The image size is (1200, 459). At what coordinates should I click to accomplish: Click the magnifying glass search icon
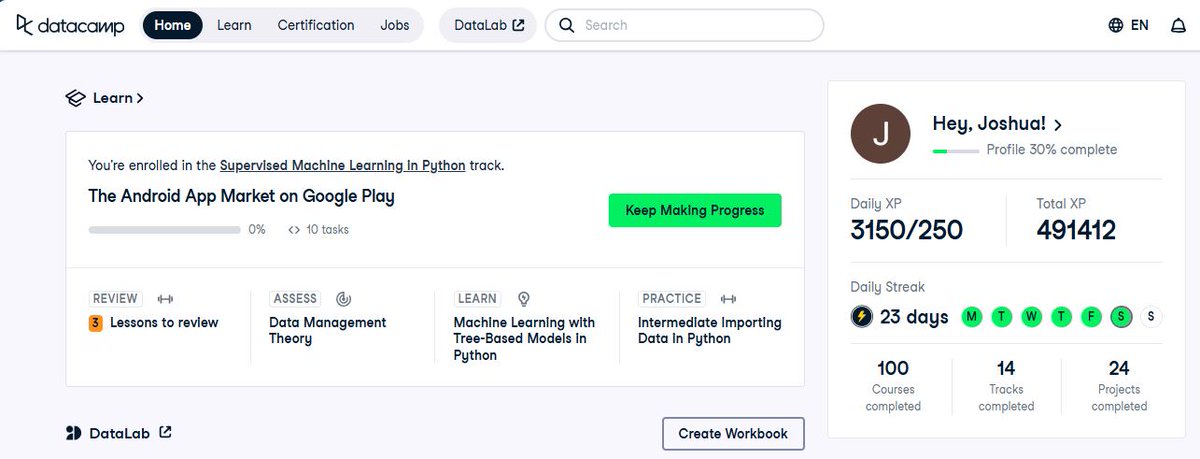click(x=567, y=25)
